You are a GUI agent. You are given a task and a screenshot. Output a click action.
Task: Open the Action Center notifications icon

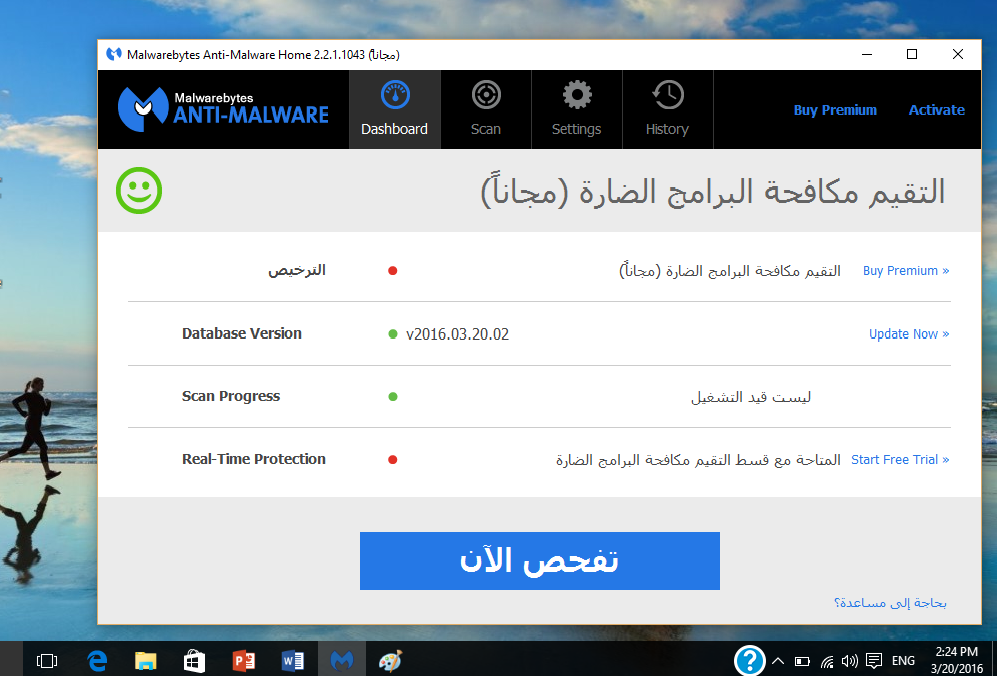tap(874, 661)
